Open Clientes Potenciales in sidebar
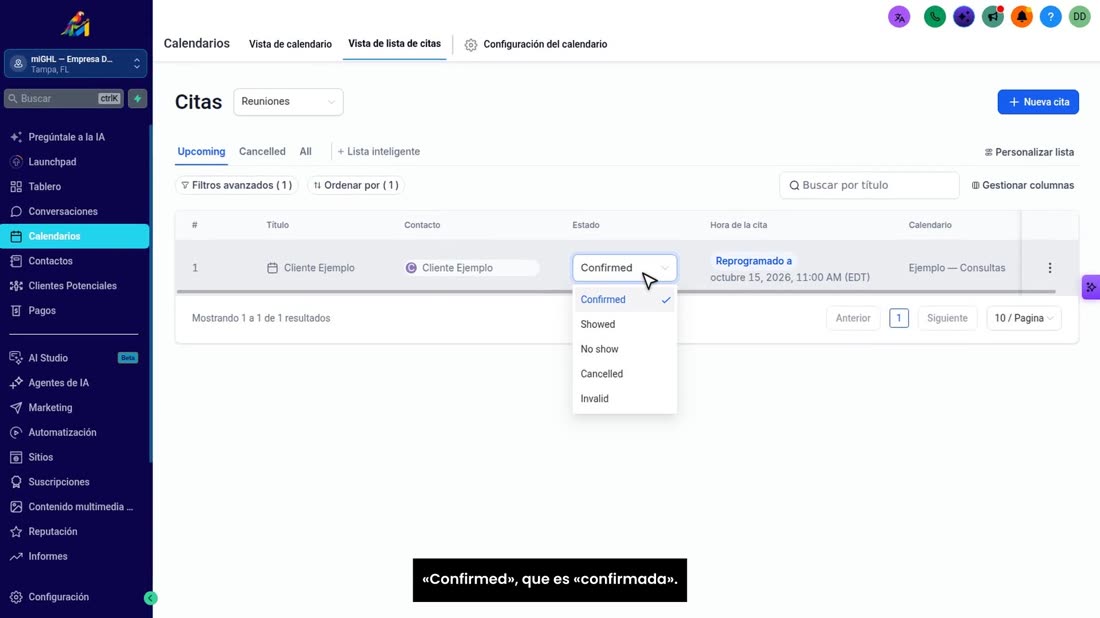1100x618 pixels. coord(74,286)
